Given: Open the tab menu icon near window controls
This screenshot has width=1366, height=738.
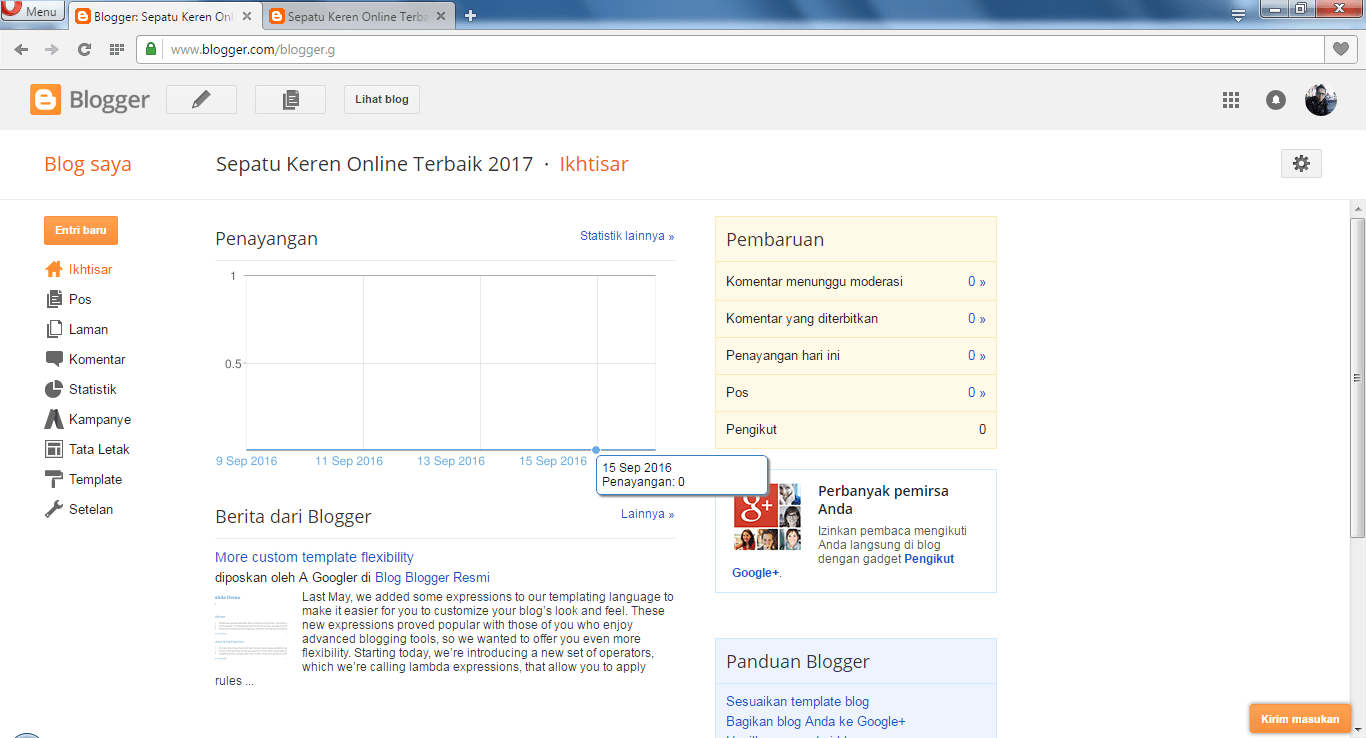Looking at the screenshot, I should coord(1239,14).
